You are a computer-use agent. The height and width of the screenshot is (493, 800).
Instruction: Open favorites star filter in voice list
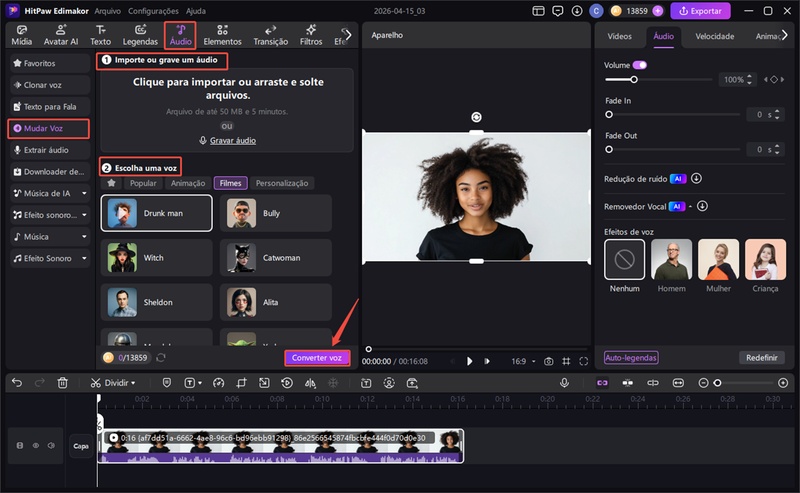click(112, 183)
